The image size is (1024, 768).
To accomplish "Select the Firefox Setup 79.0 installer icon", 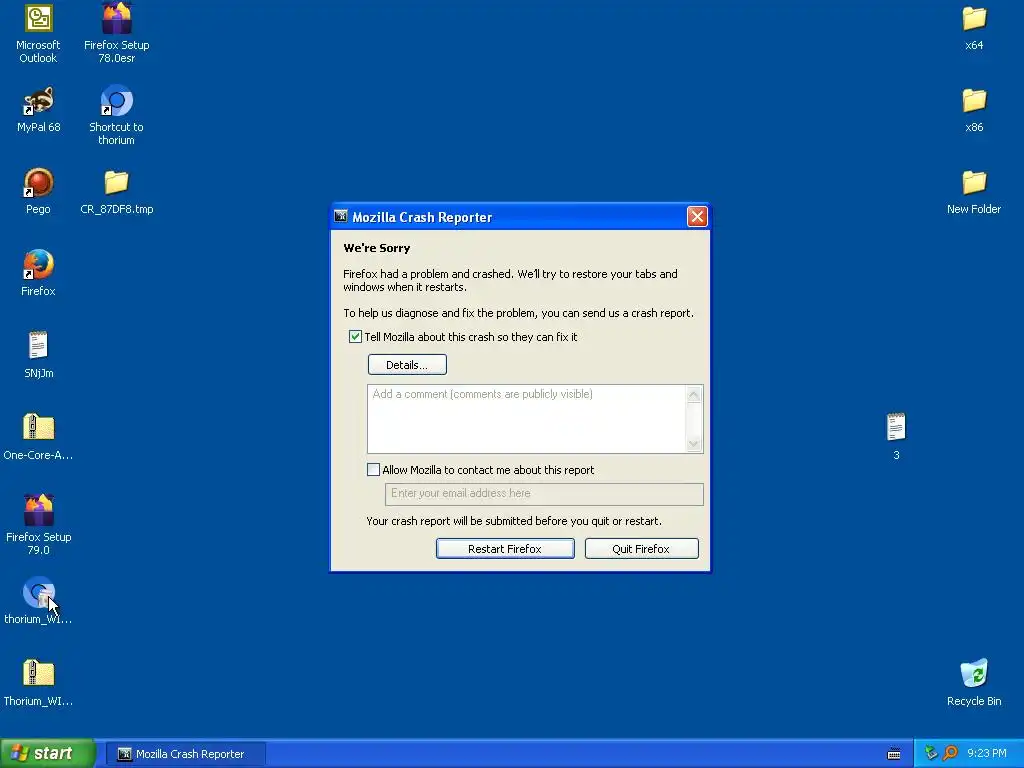I will click(39, 510).
